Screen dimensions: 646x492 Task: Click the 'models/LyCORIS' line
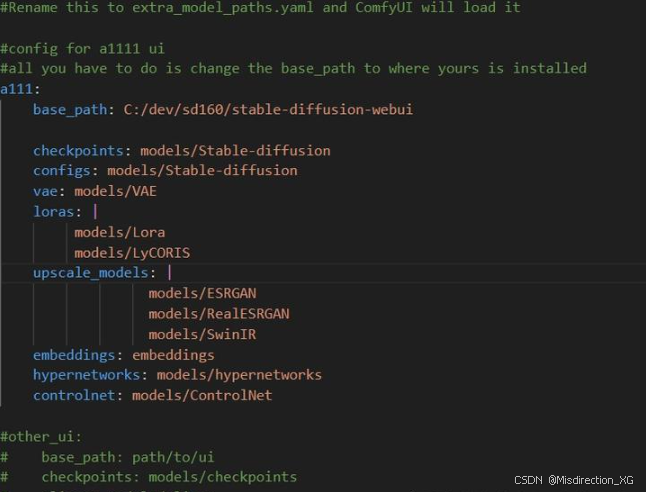(132, 253)
